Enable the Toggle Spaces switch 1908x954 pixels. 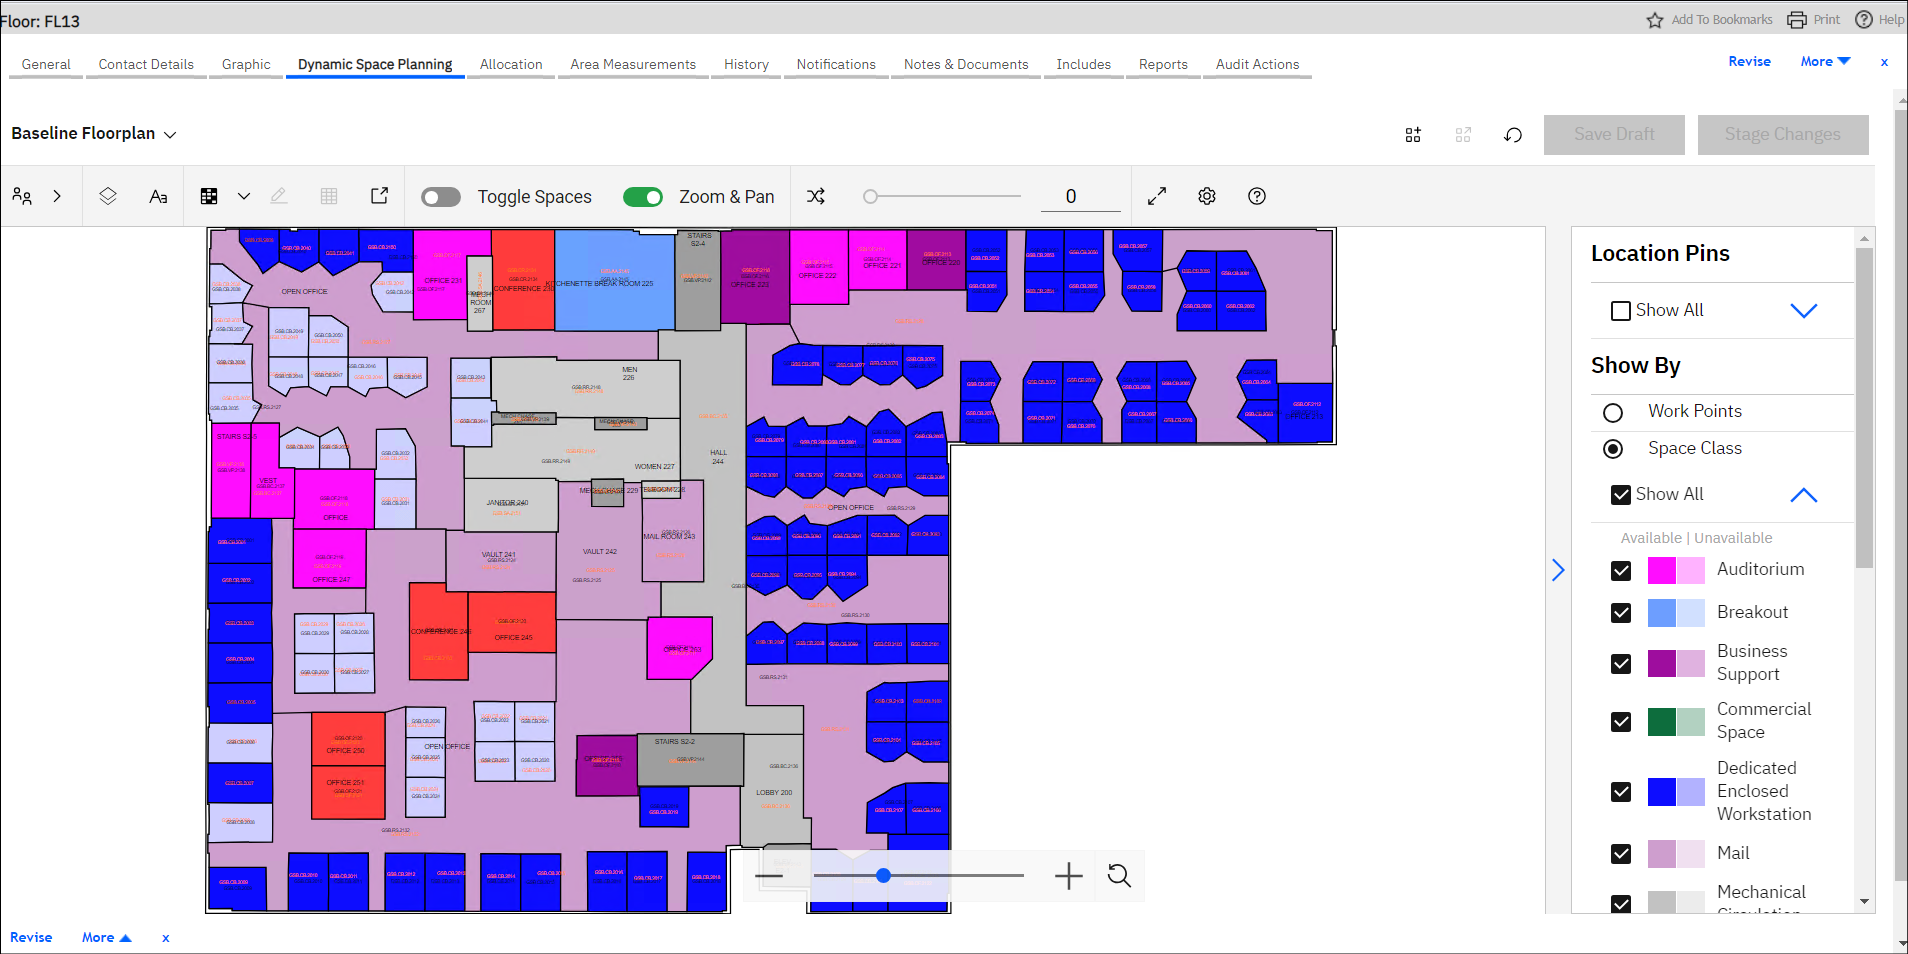[x=441, y=196]
